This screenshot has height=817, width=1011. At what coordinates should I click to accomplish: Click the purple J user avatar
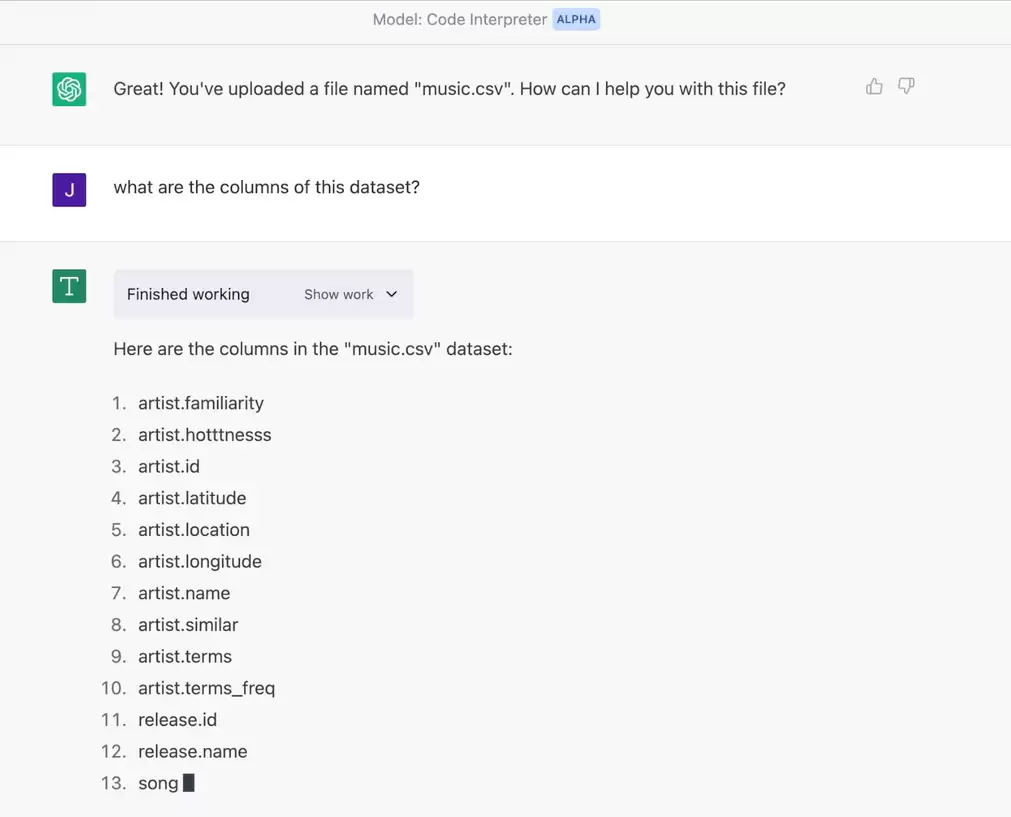tap(69, 190)
